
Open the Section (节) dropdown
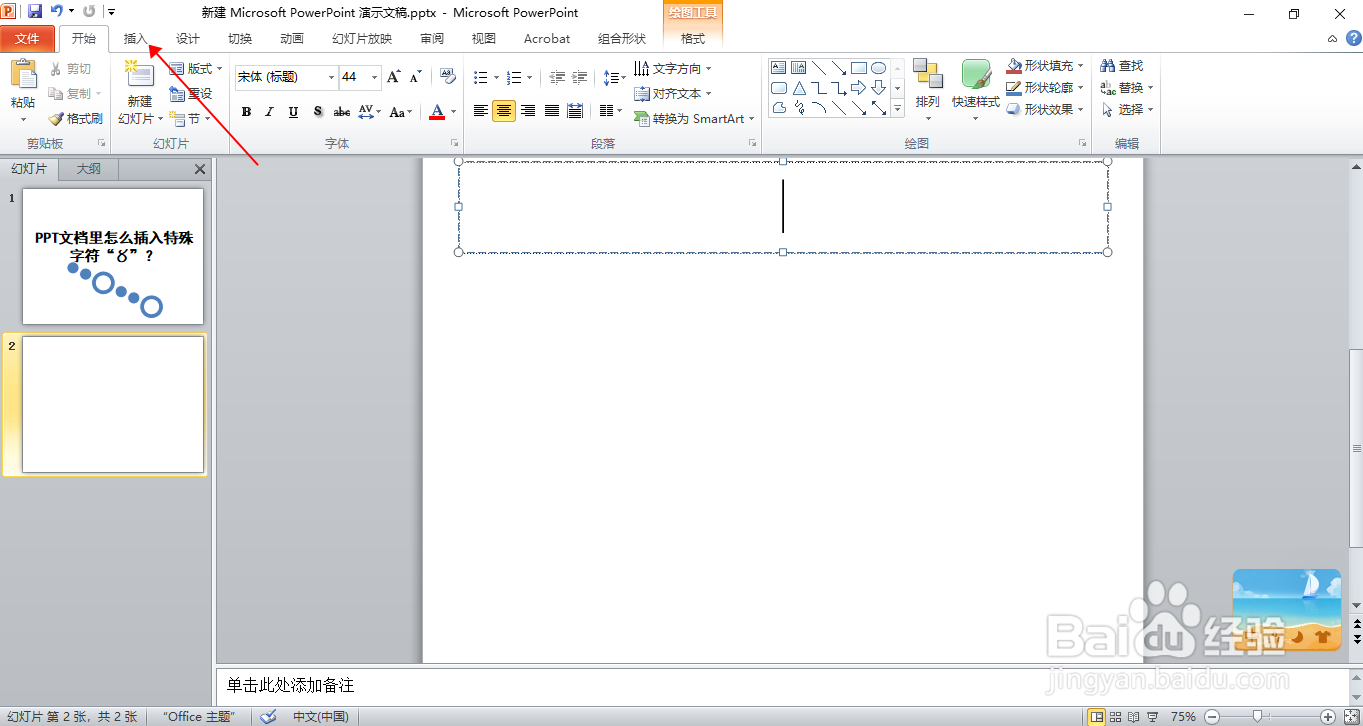pyautogui.click(x=191, y=119)
